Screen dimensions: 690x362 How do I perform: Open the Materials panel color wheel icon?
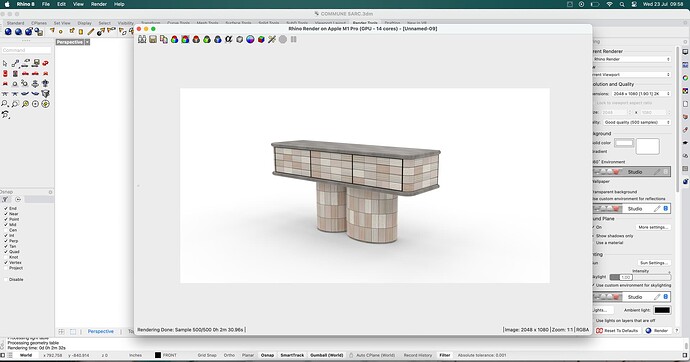[x=685, y=78]
